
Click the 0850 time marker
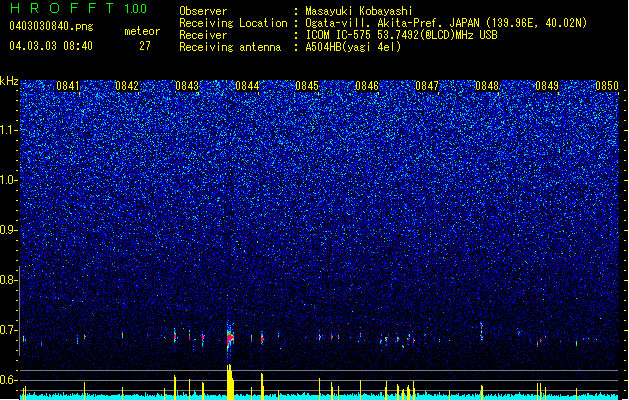coord(607,86)
